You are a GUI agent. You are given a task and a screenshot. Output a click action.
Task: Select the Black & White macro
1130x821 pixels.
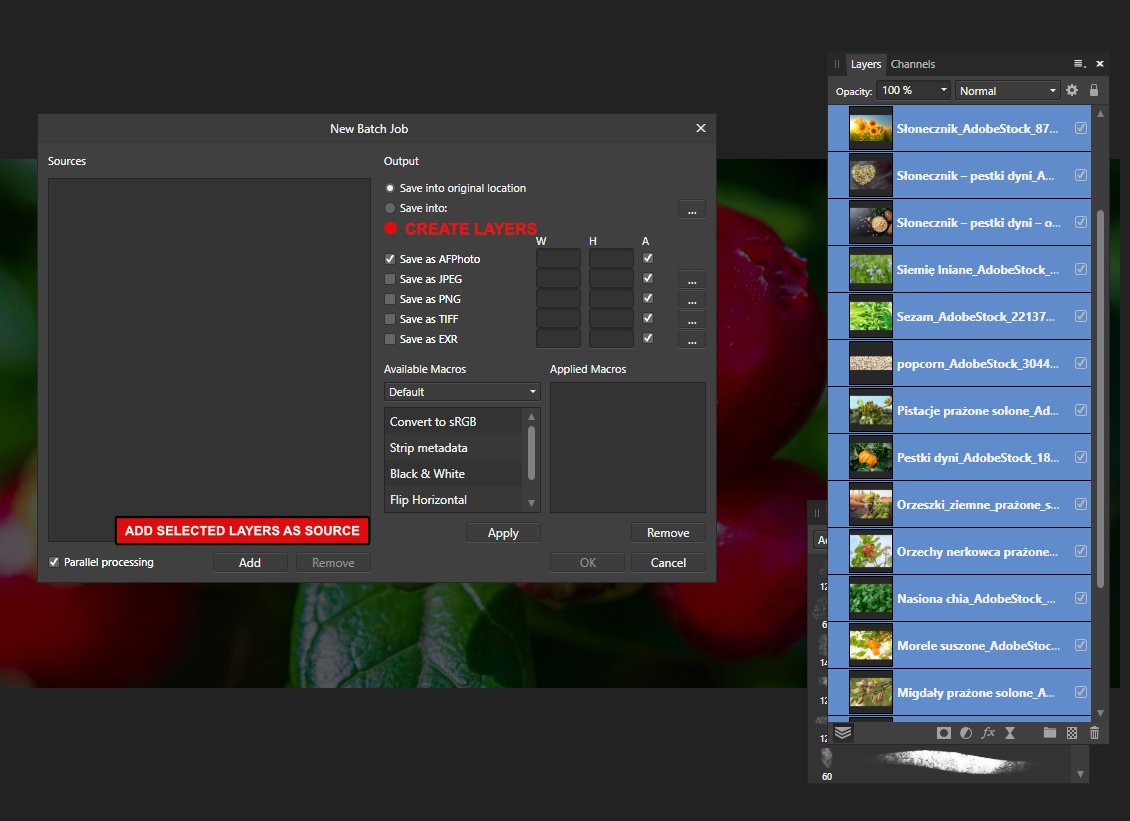point(427,474)
